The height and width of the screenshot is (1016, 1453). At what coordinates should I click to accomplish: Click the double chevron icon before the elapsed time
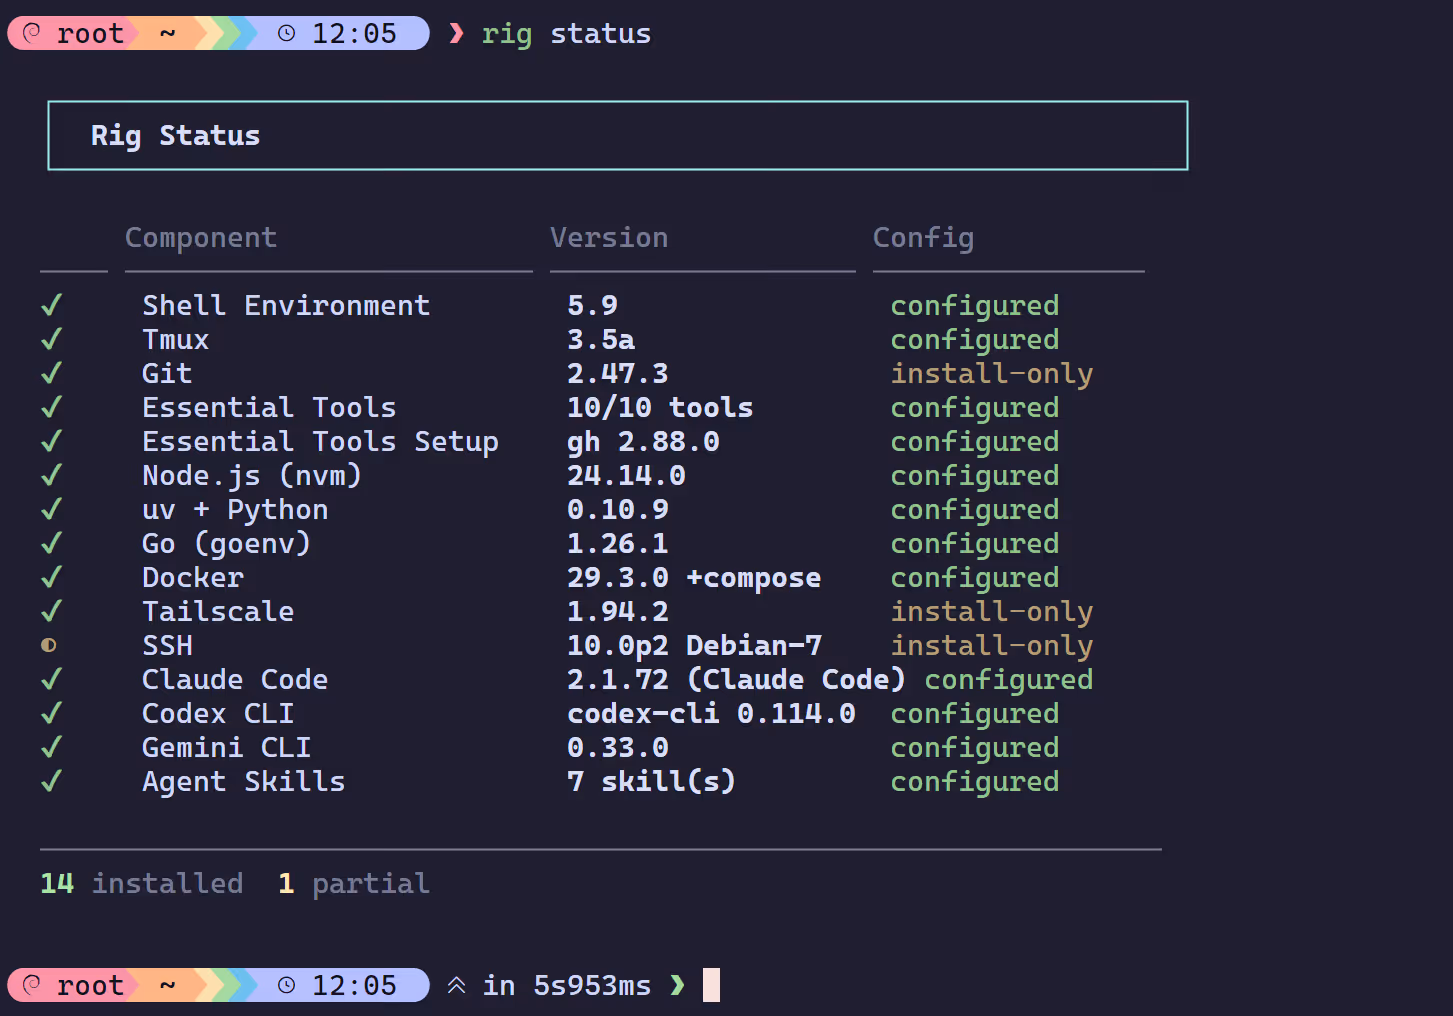[x=456, y=985]
